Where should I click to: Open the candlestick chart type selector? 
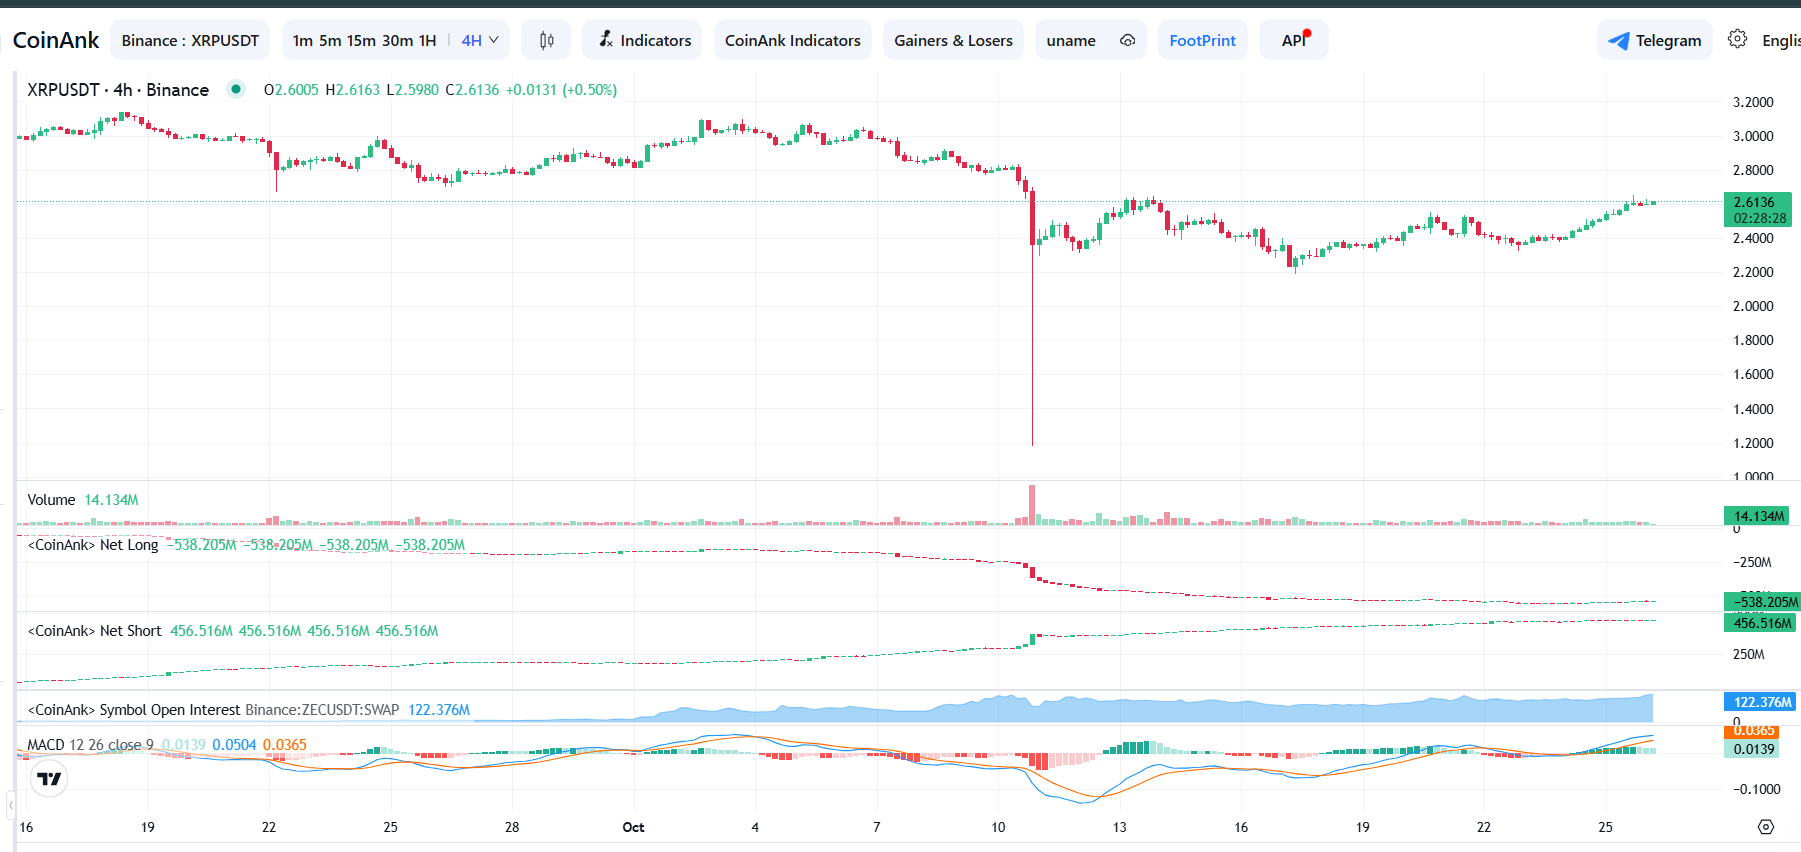pos(546,40)
